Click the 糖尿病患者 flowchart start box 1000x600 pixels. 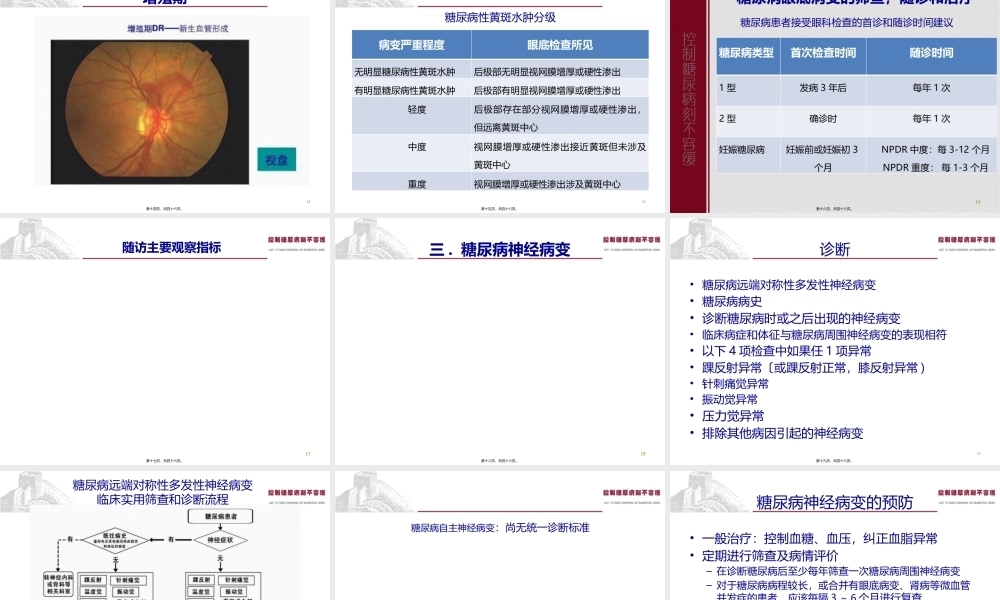click(220, 516)
